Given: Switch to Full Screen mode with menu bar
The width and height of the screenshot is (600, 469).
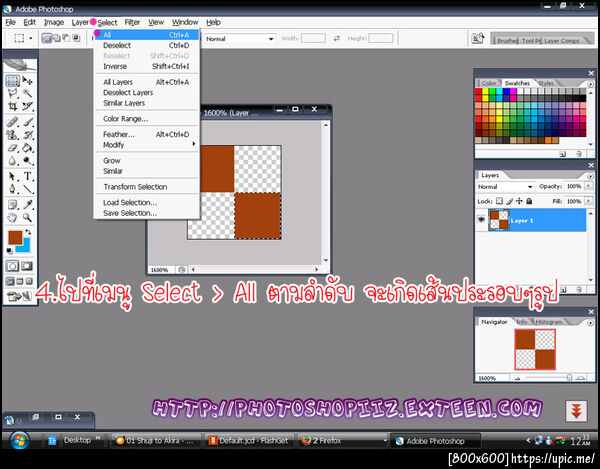Looking at the screenshot, I should [x=20, y=282].
